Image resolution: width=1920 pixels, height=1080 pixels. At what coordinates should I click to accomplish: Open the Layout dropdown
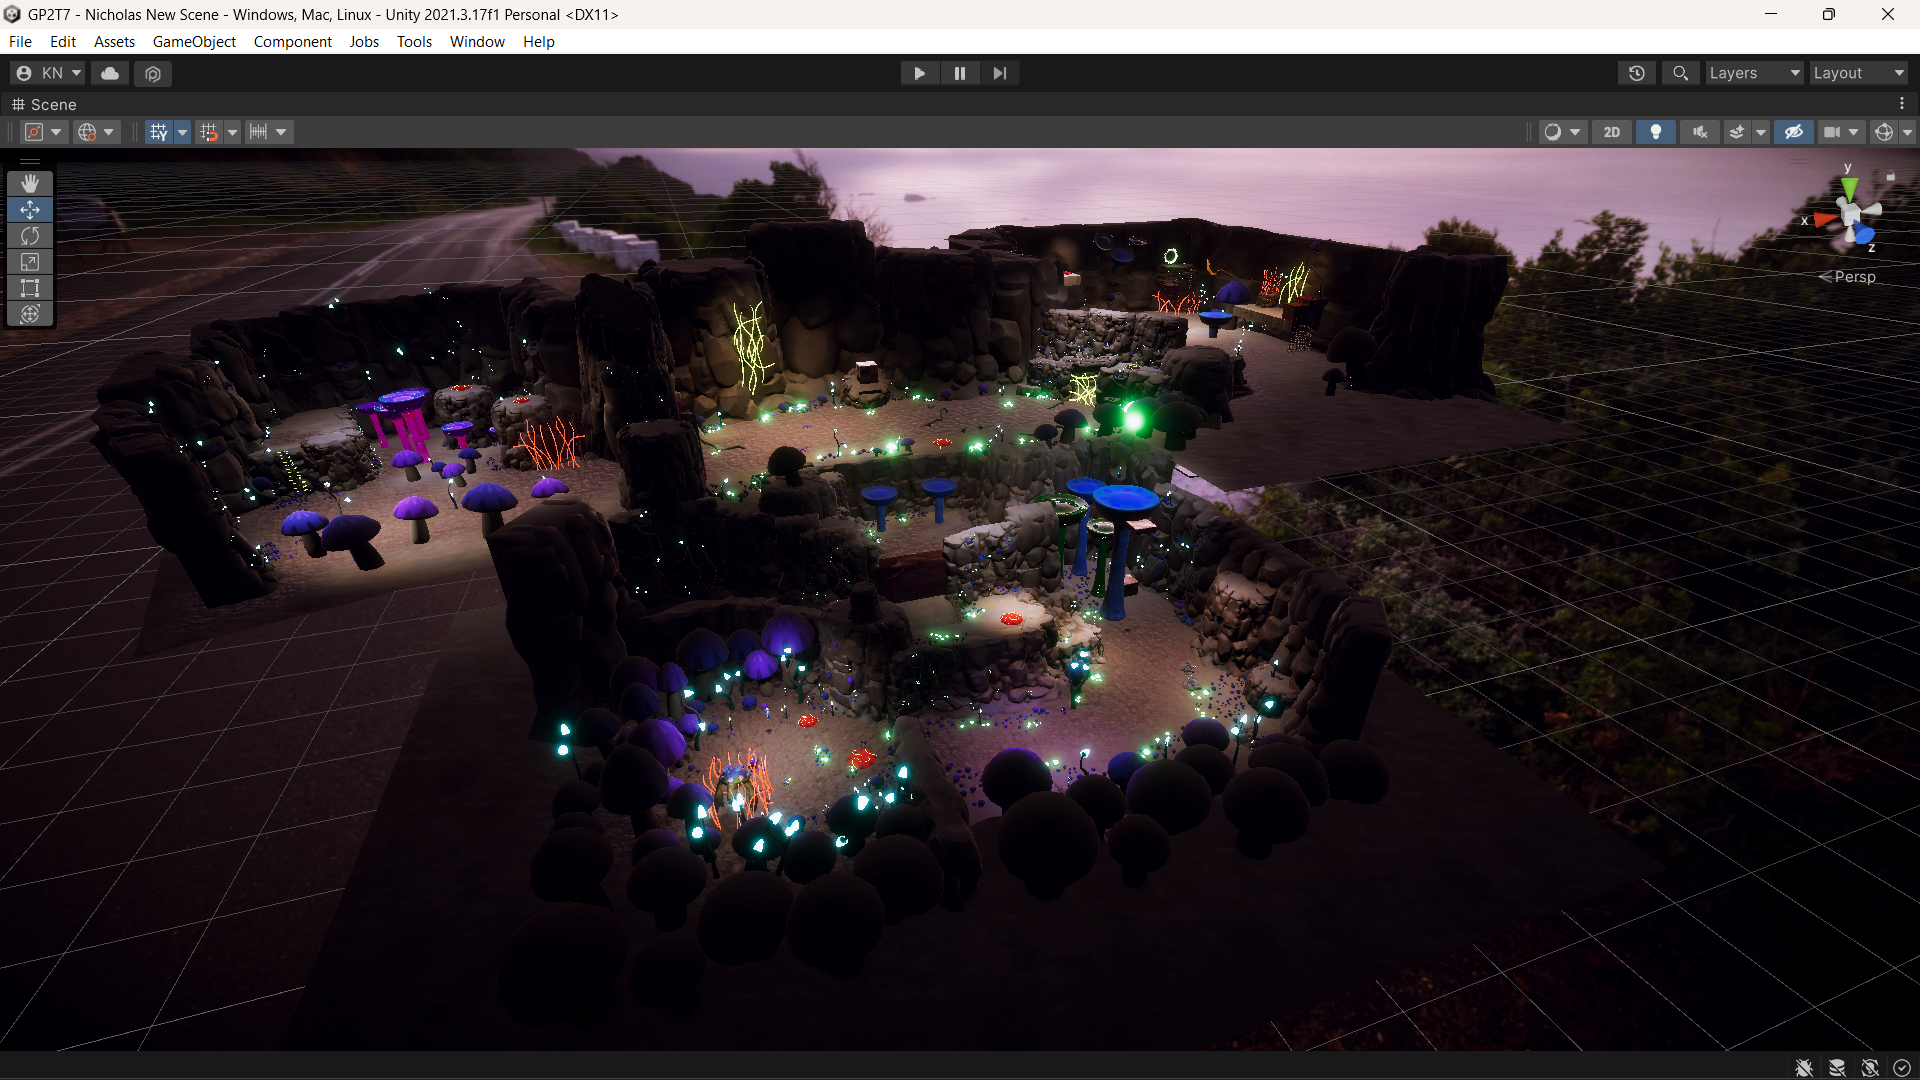pyautogui.click(x=1858, y=73)
